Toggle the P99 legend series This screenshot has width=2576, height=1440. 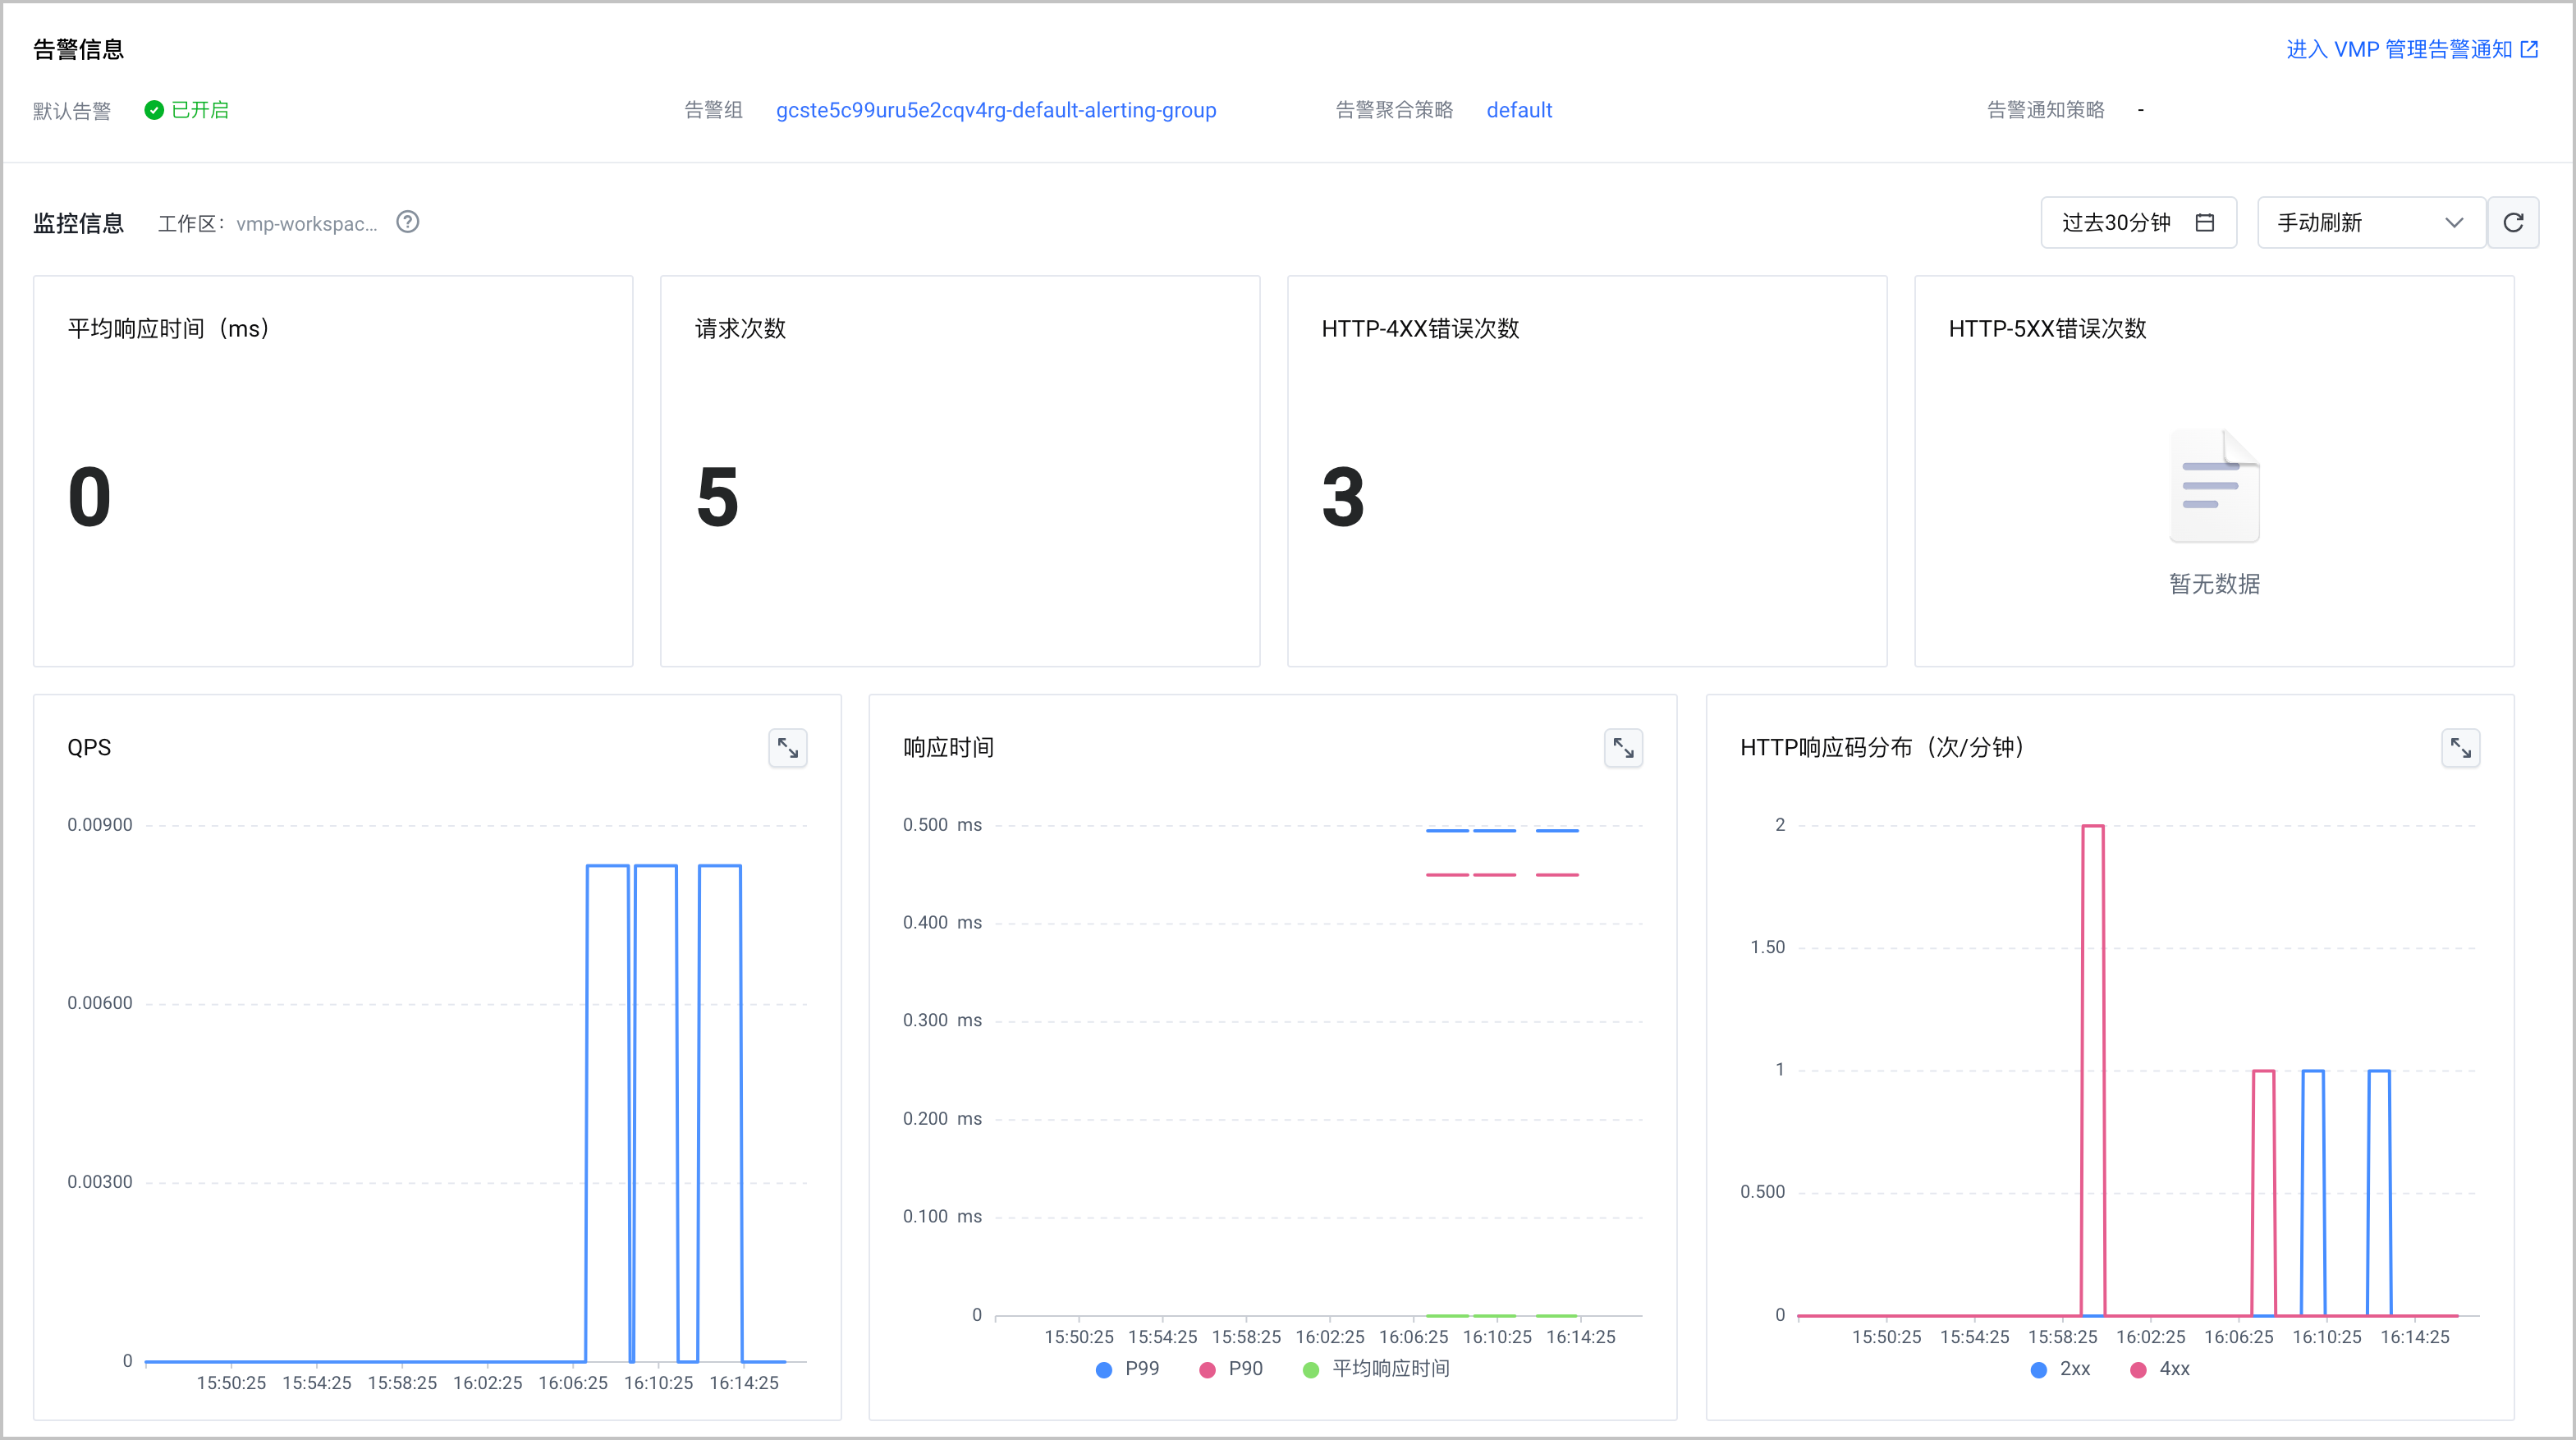tap(1128, 1369)
